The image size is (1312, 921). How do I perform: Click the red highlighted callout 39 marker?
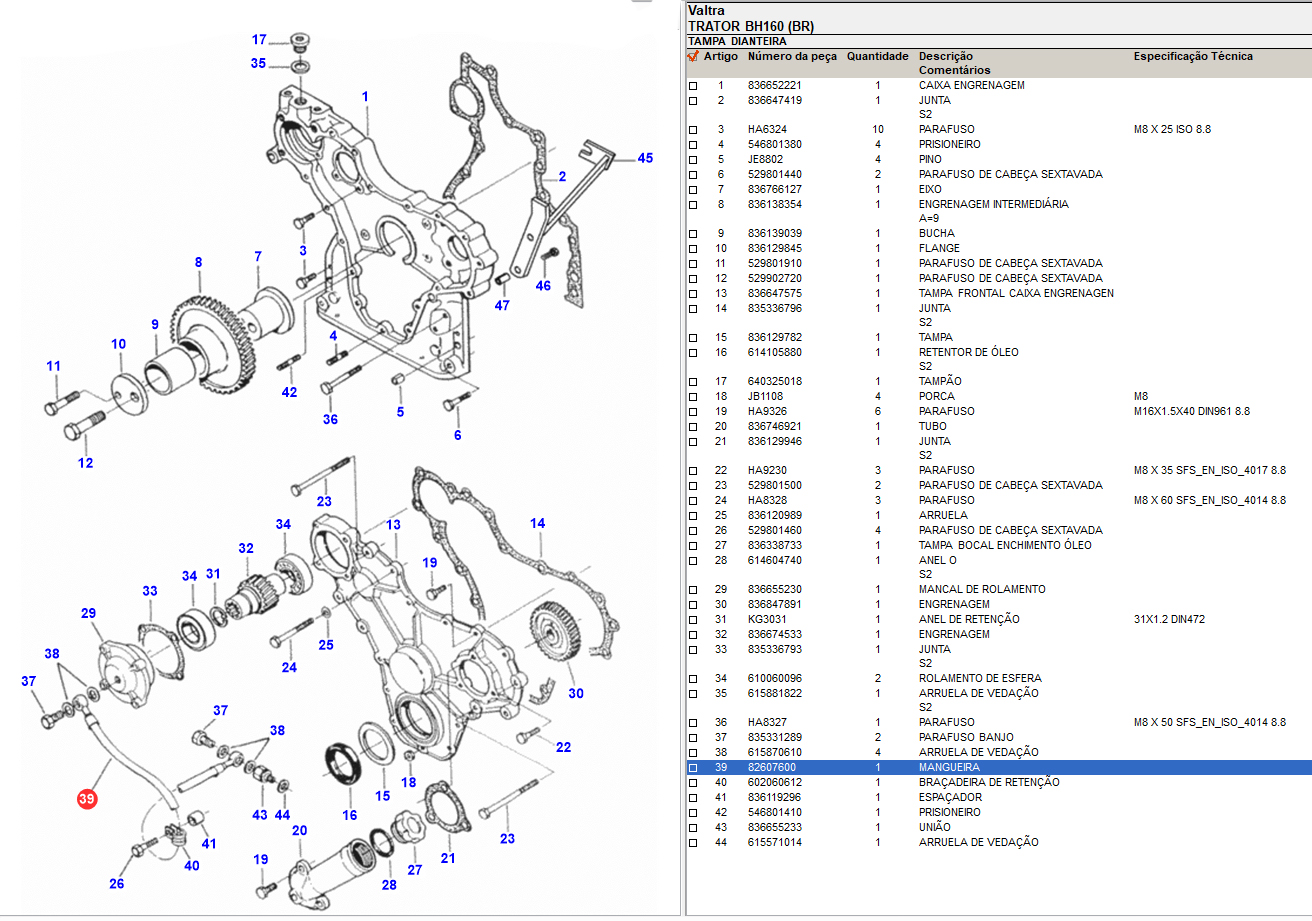[x=87, y=799]
